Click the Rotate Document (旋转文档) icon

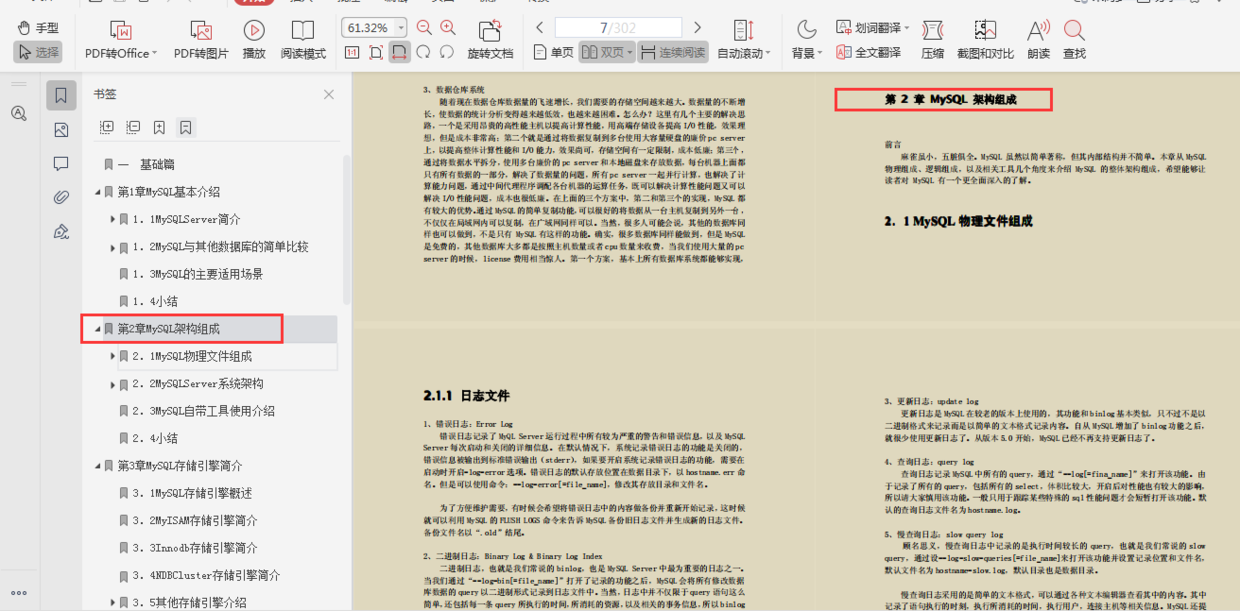tap(490, 39)
